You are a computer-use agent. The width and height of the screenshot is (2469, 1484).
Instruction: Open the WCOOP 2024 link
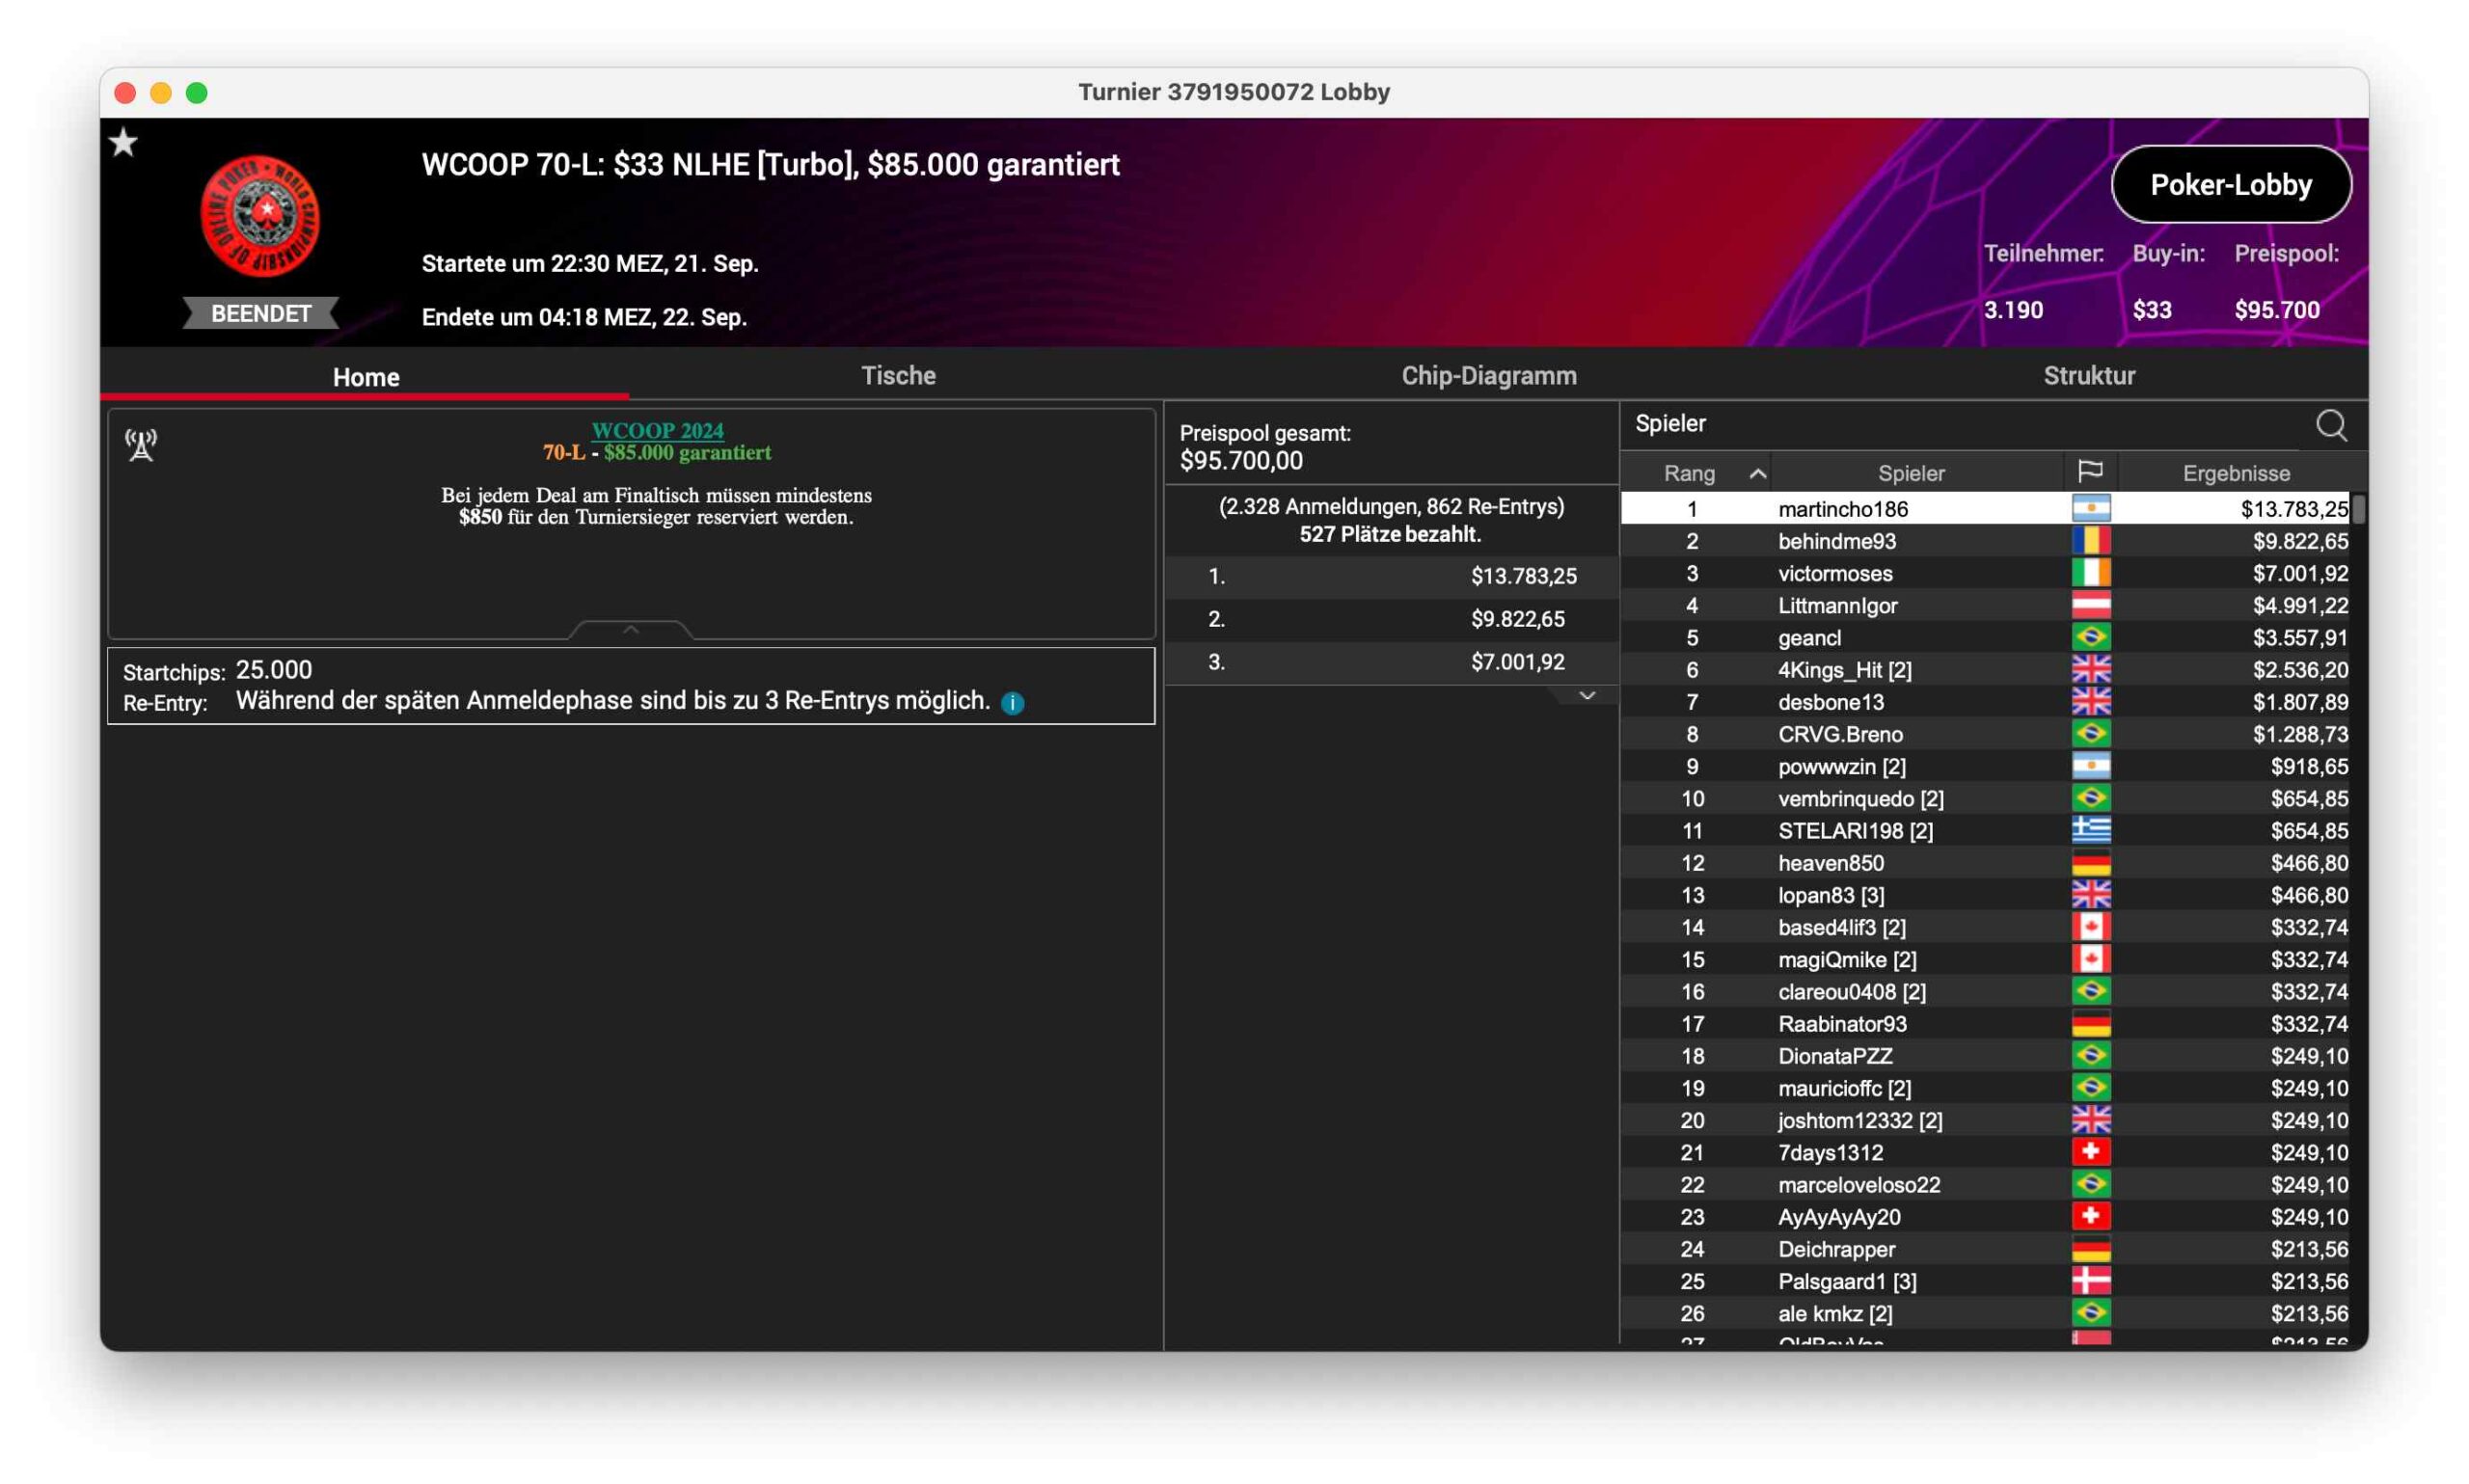tap(657, 431)
